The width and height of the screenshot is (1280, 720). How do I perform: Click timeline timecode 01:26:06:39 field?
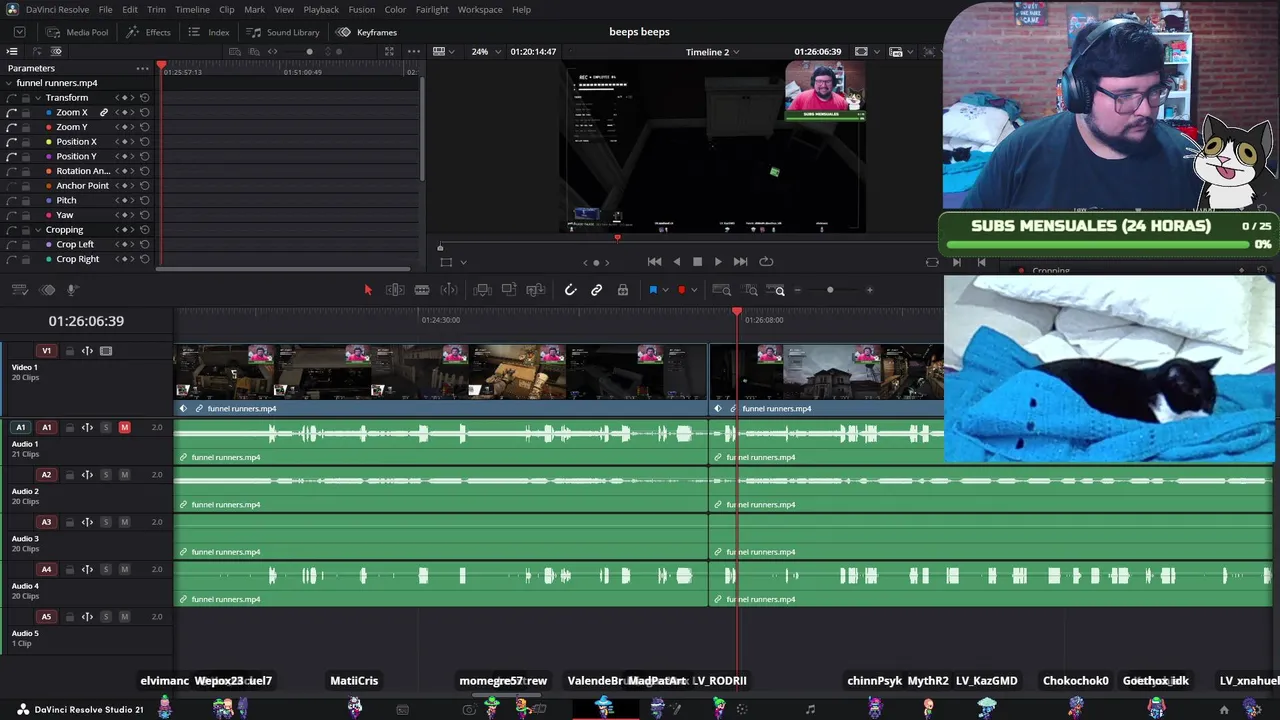point(86,321)
